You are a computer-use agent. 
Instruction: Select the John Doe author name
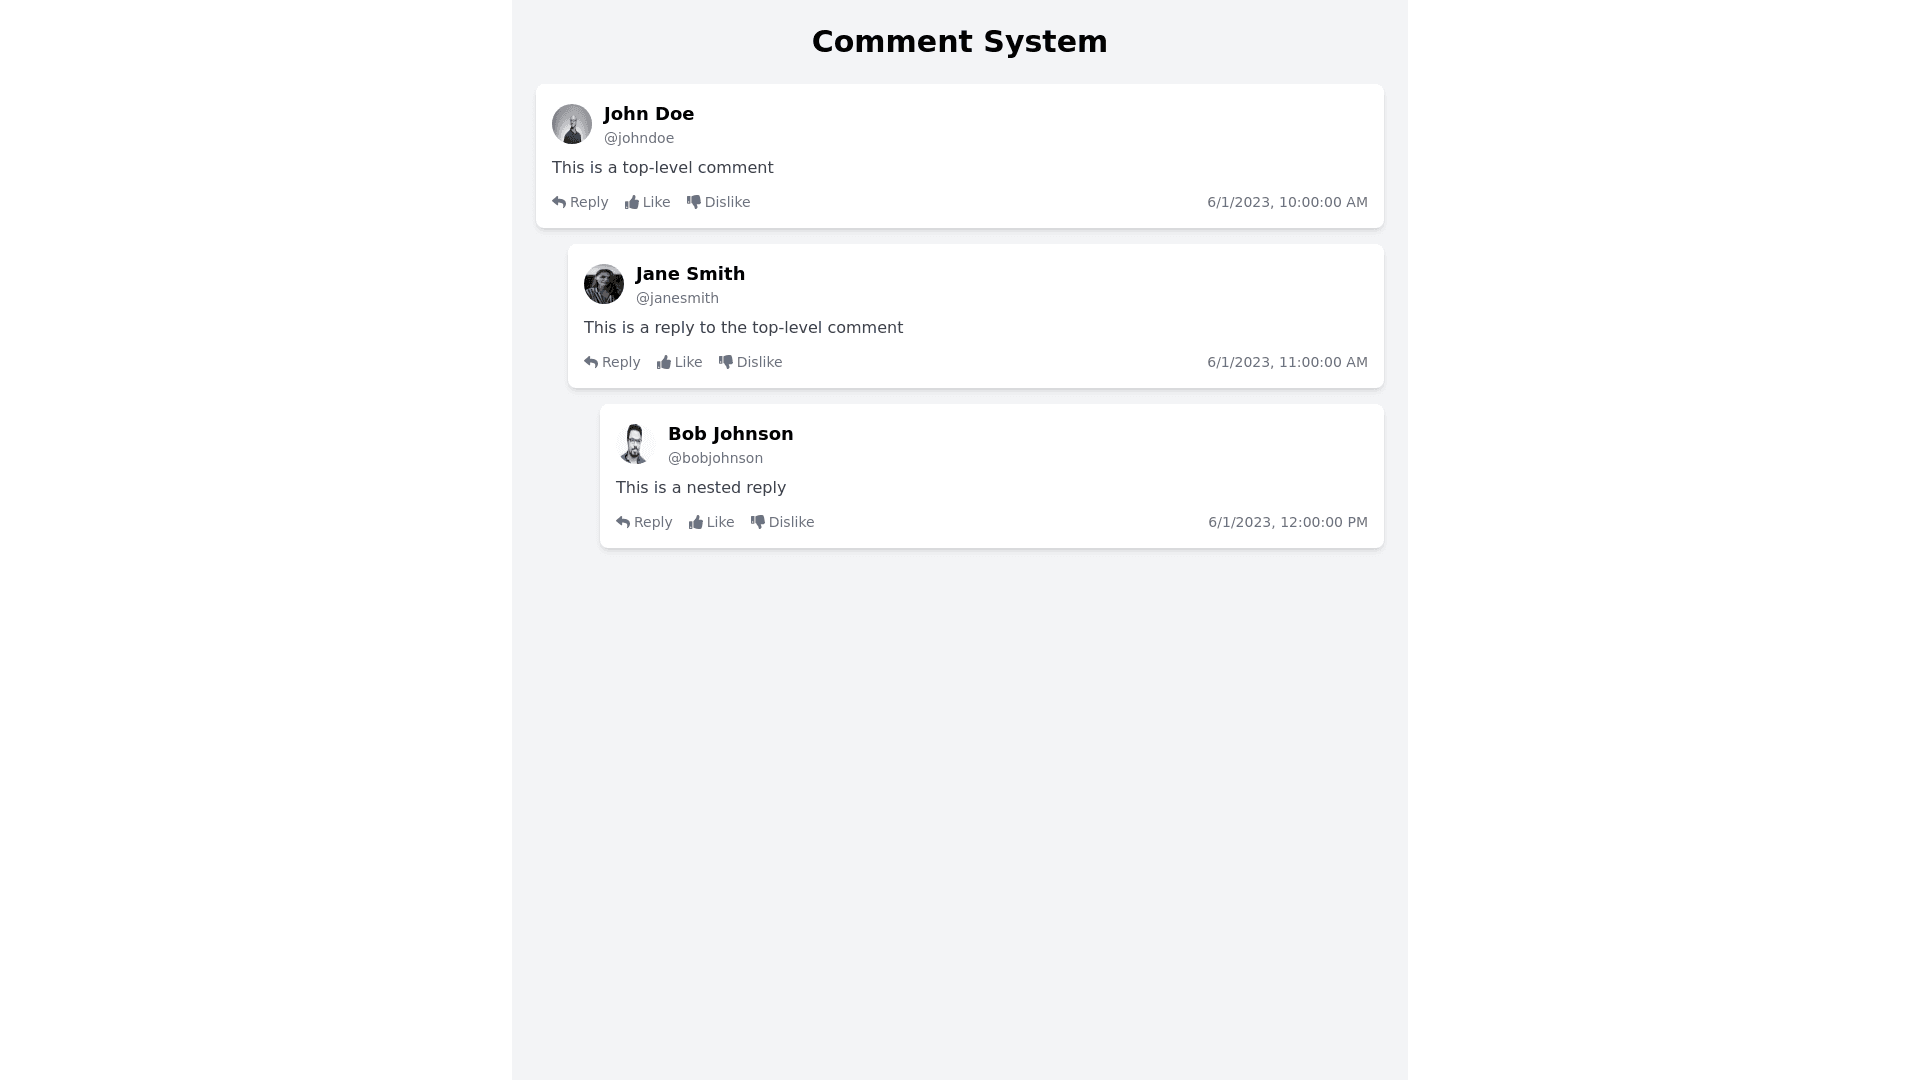(649, 114)
